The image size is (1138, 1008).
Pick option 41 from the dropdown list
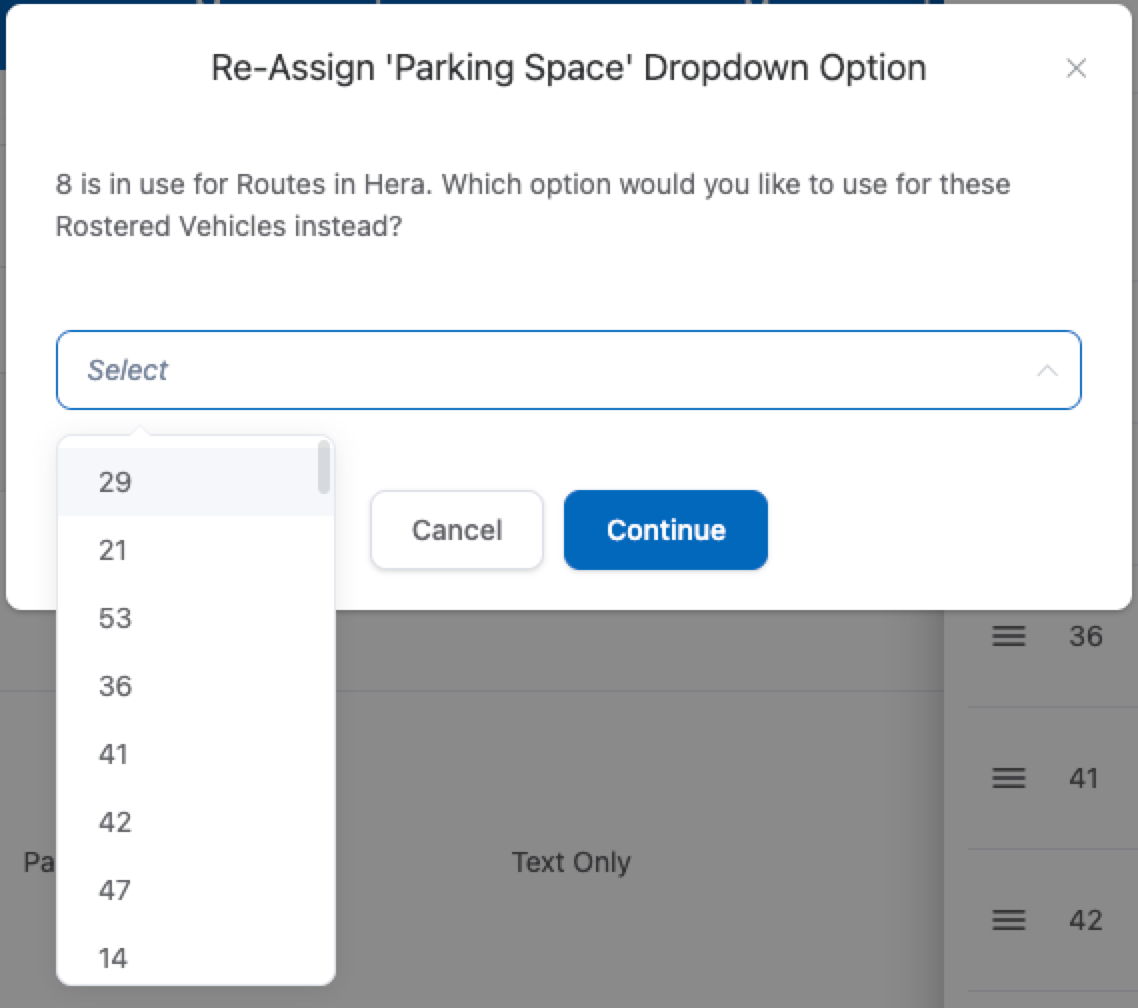pos(114,754)
